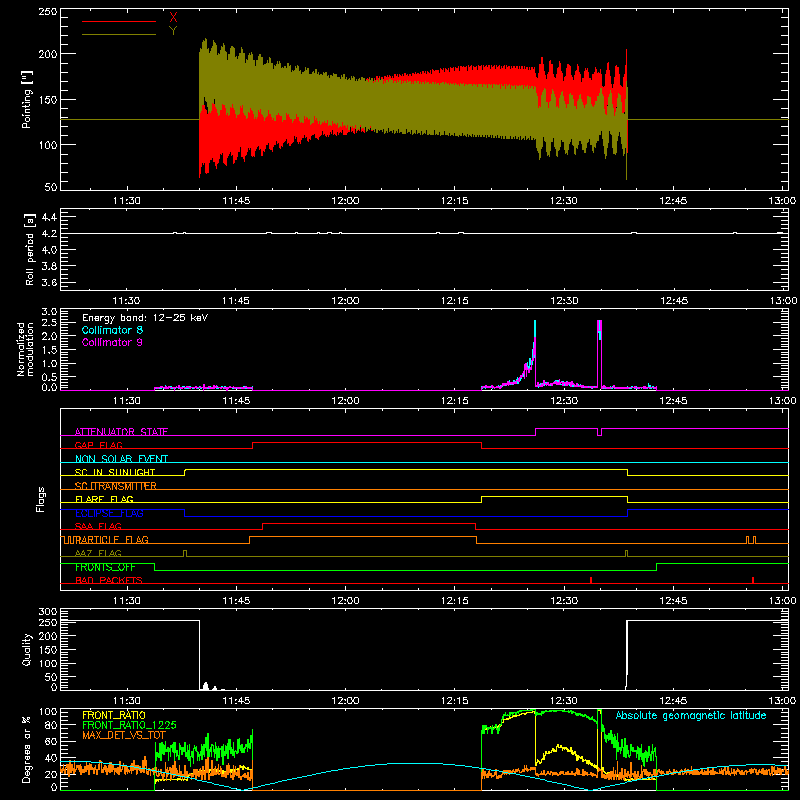Select the SC_TRANSMITTER flag label
Screen dimensions: 800x800
tap(115, 486)
